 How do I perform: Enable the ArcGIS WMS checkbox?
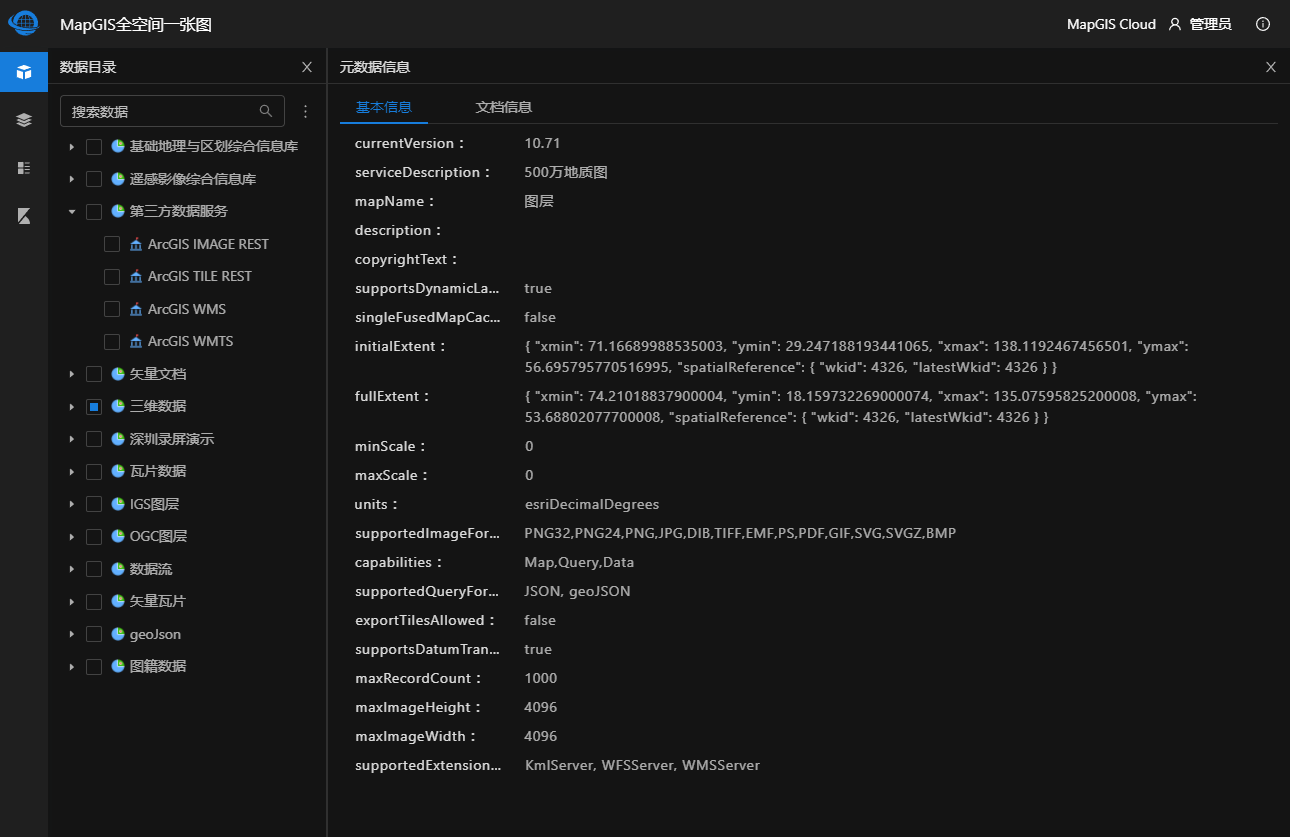[x=112, y=309]
